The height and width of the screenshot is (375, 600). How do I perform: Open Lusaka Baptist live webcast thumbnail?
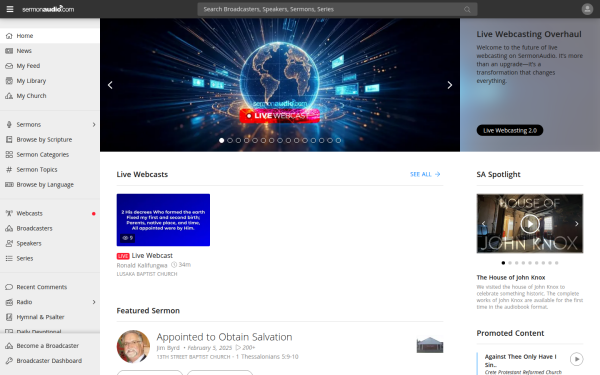click(x=163, y=220)
